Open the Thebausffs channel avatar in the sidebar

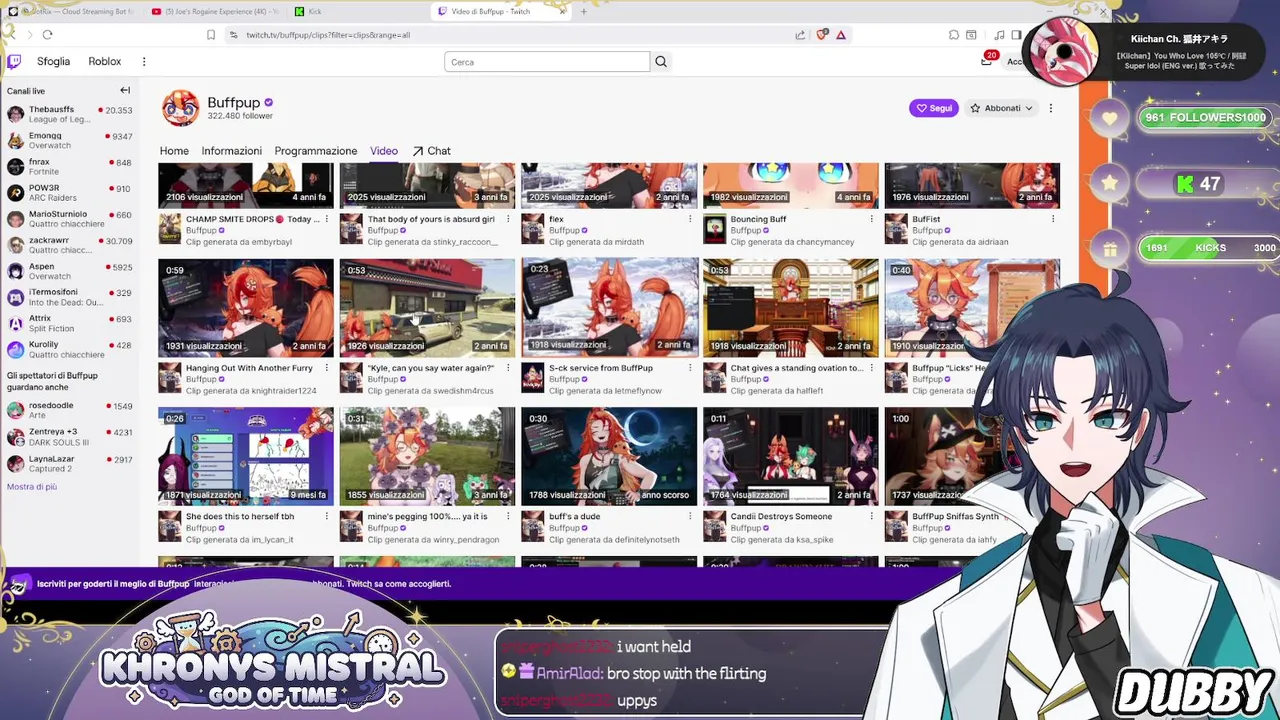point(15,114)
